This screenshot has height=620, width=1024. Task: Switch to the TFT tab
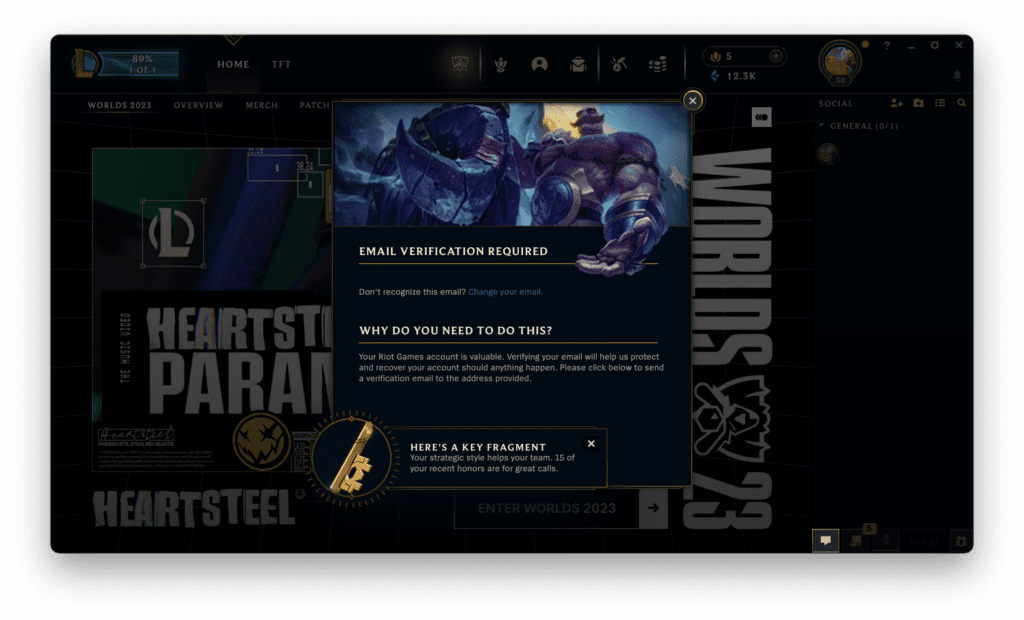click(x=281, y=64)
